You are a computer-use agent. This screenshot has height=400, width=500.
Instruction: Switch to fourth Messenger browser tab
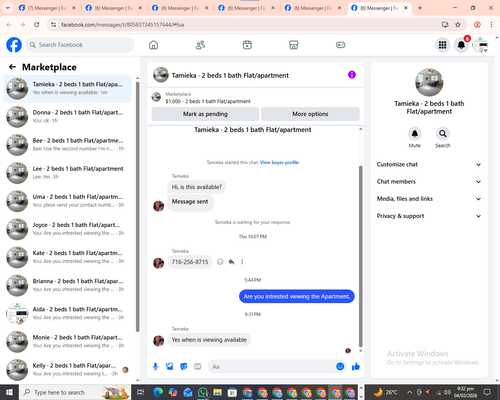246,8
